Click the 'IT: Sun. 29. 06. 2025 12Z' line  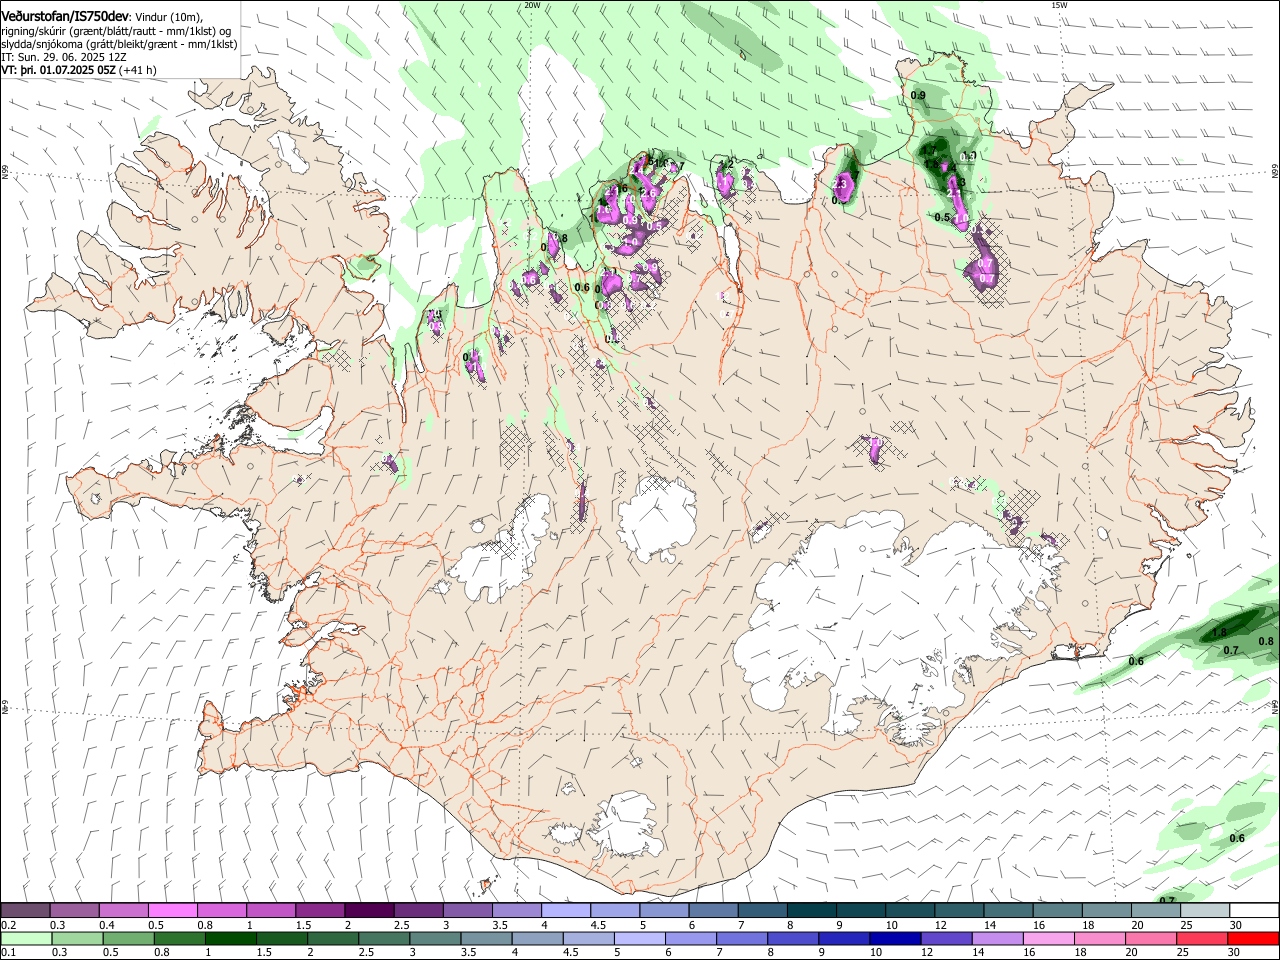pyautogui.click(x=64, y=57)
